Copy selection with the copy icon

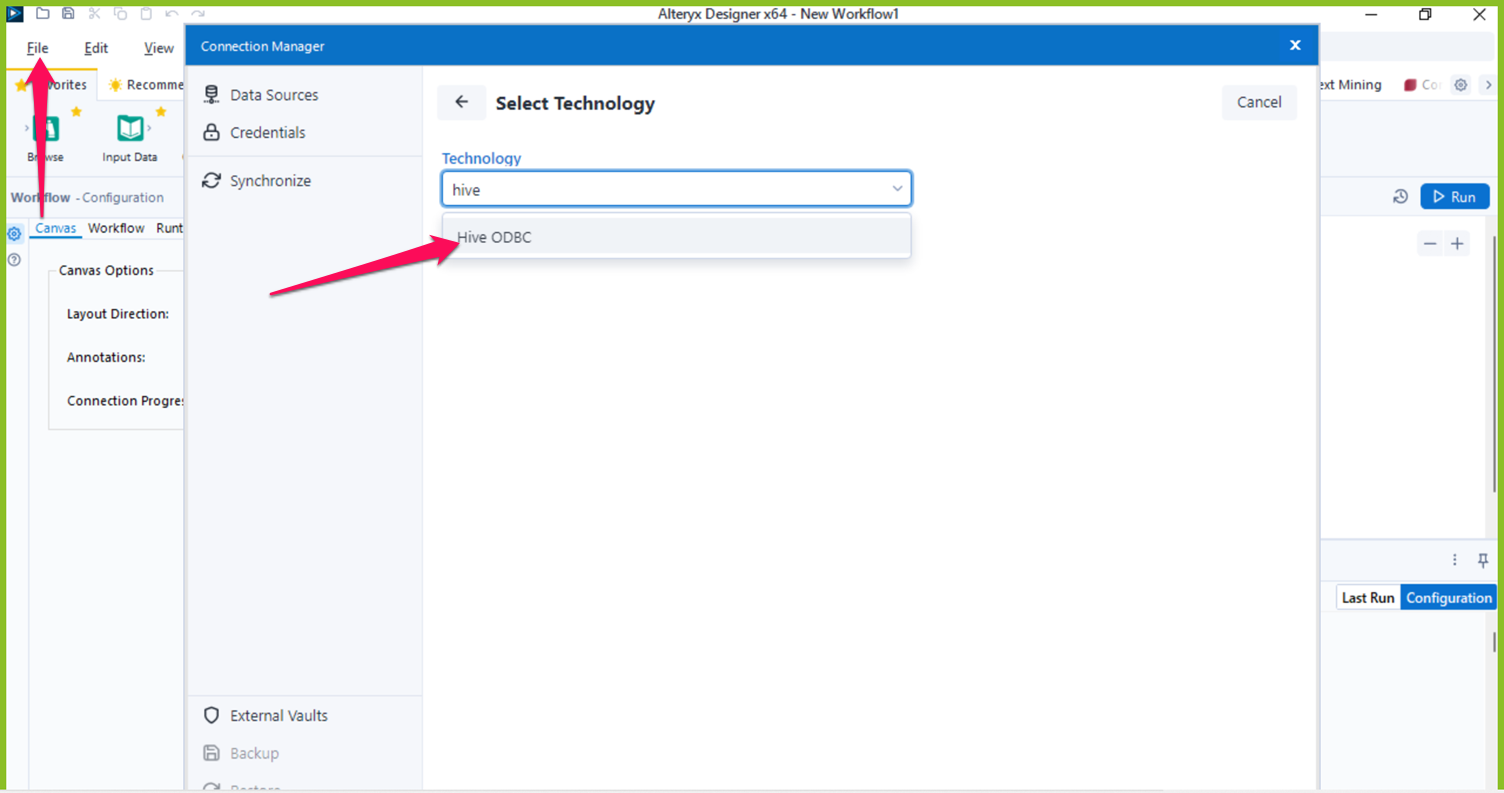click(x=120, y=13)
